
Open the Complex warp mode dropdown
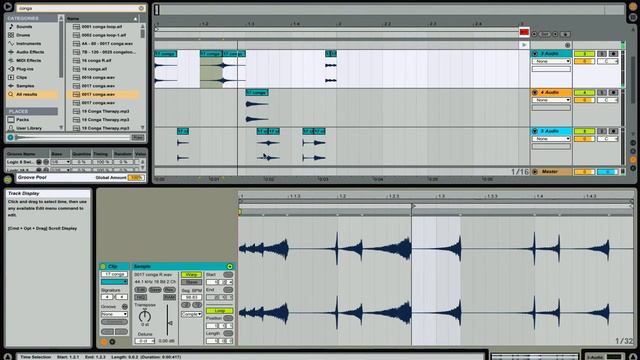coord(191,314)
